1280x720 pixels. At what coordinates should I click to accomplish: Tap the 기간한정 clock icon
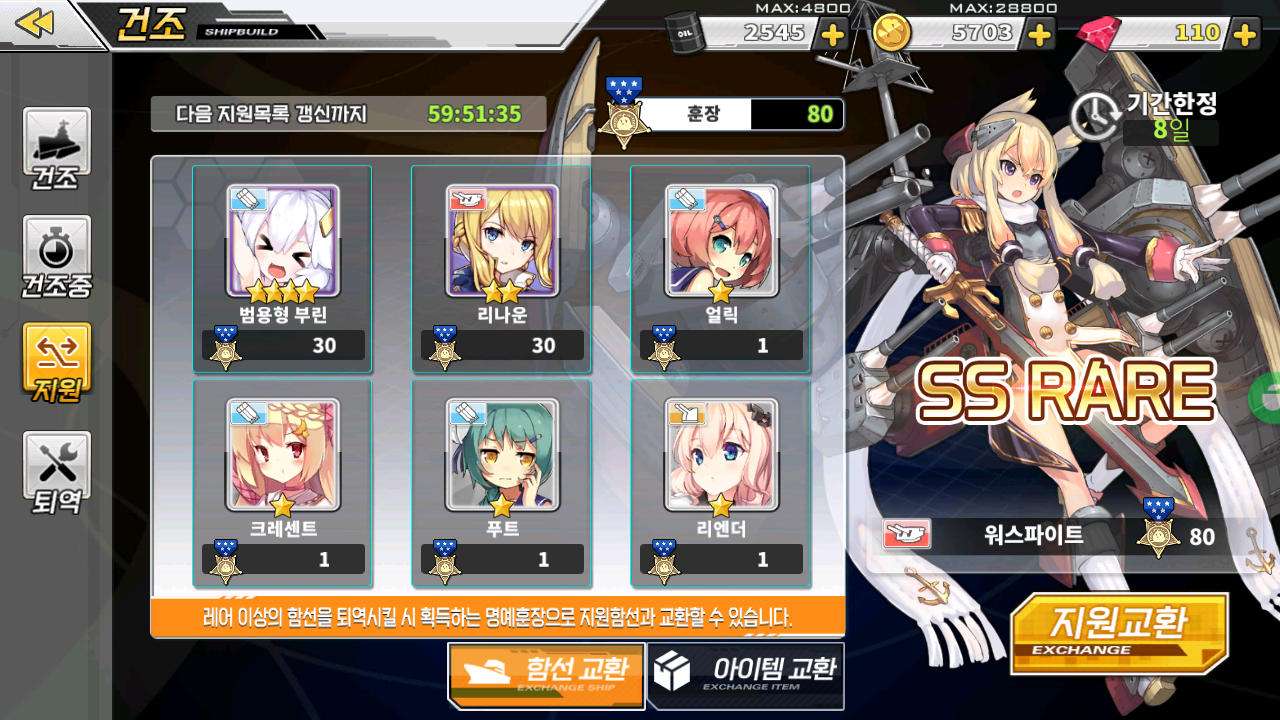point(1095,115)
